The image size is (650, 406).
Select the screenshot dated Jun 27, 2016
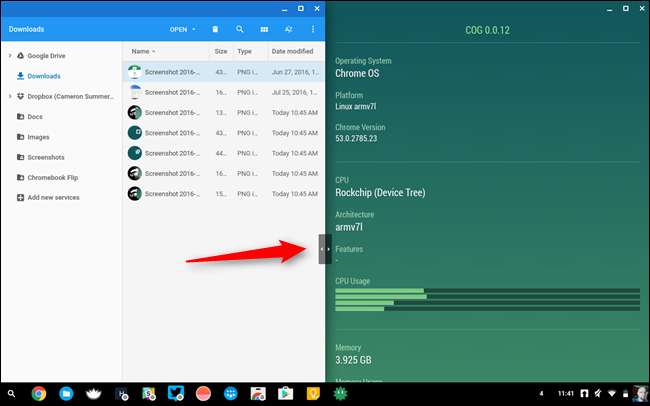(224, 72)
